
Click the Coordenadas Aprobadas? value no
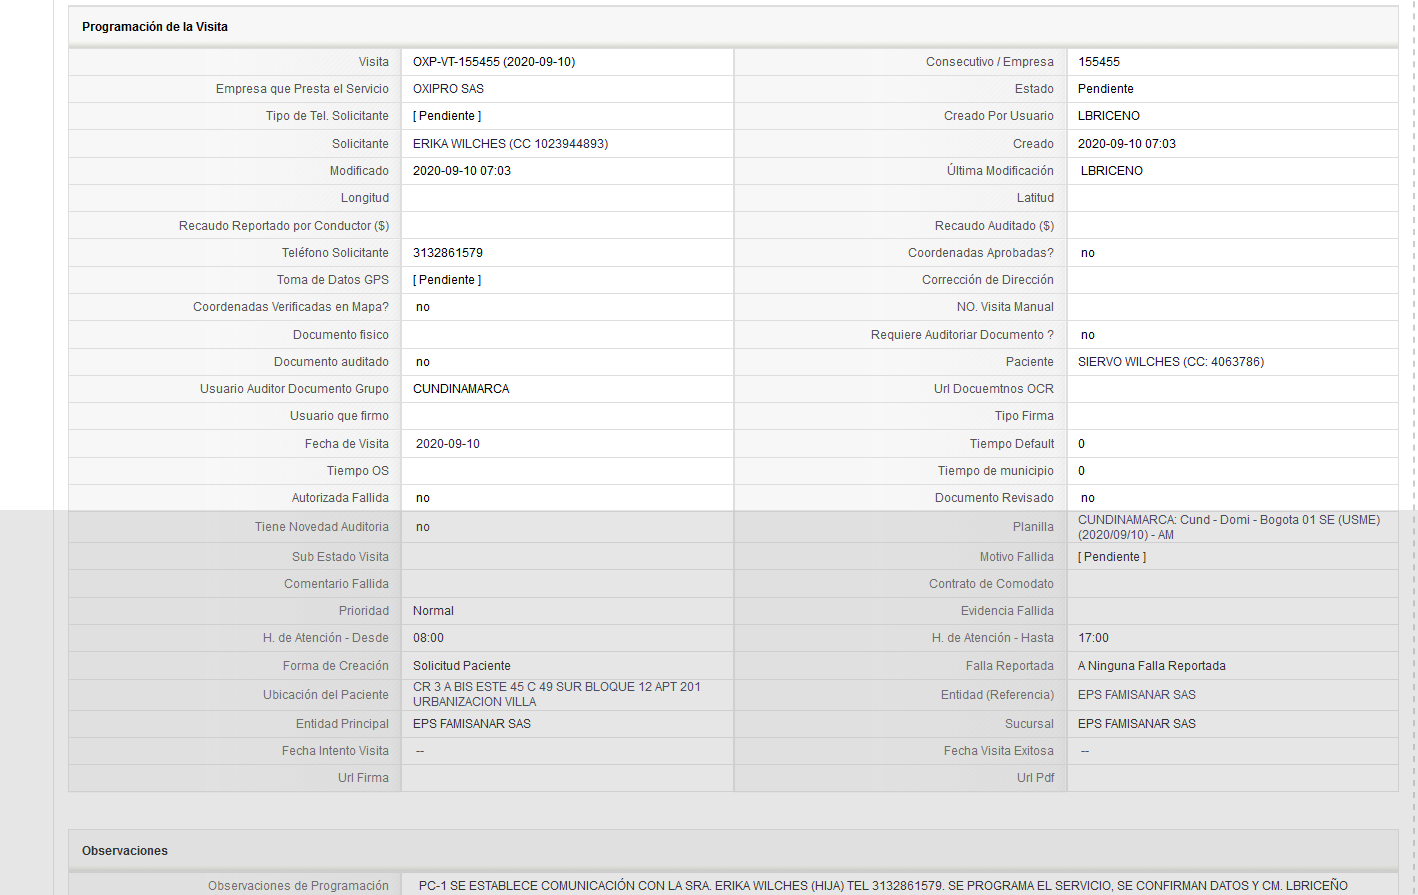coord(1088,253)
